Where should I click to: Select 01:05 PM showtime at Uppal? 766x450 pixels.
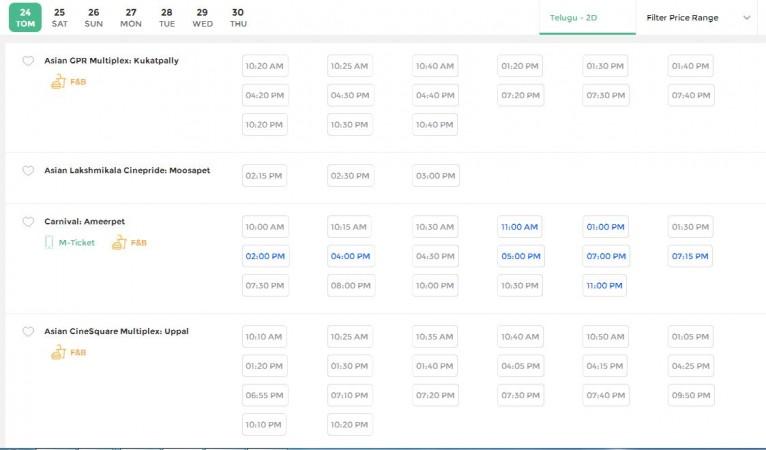pyautogui.click(x=690, y=337)
